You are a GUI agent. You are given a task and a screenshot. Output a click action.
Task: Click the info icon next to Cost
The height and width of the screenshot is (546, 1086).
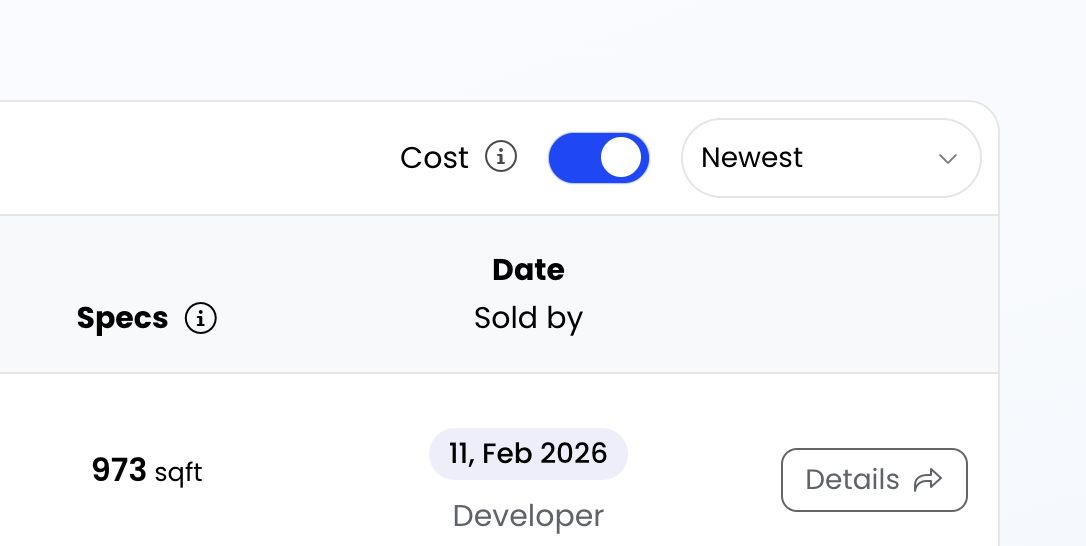(501, 157)
